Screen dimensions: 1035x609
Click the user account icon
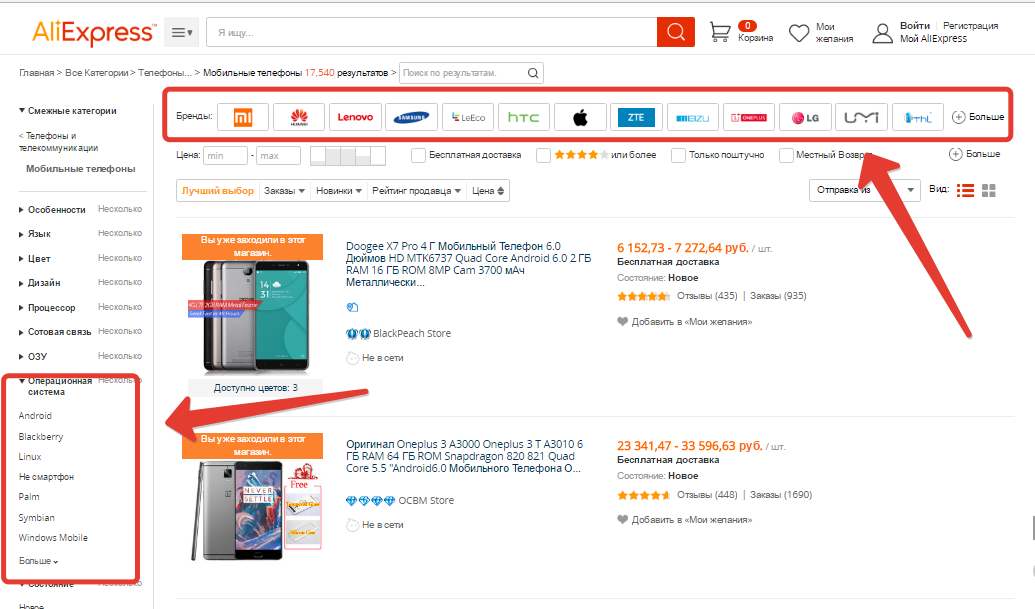pos(883,33)
